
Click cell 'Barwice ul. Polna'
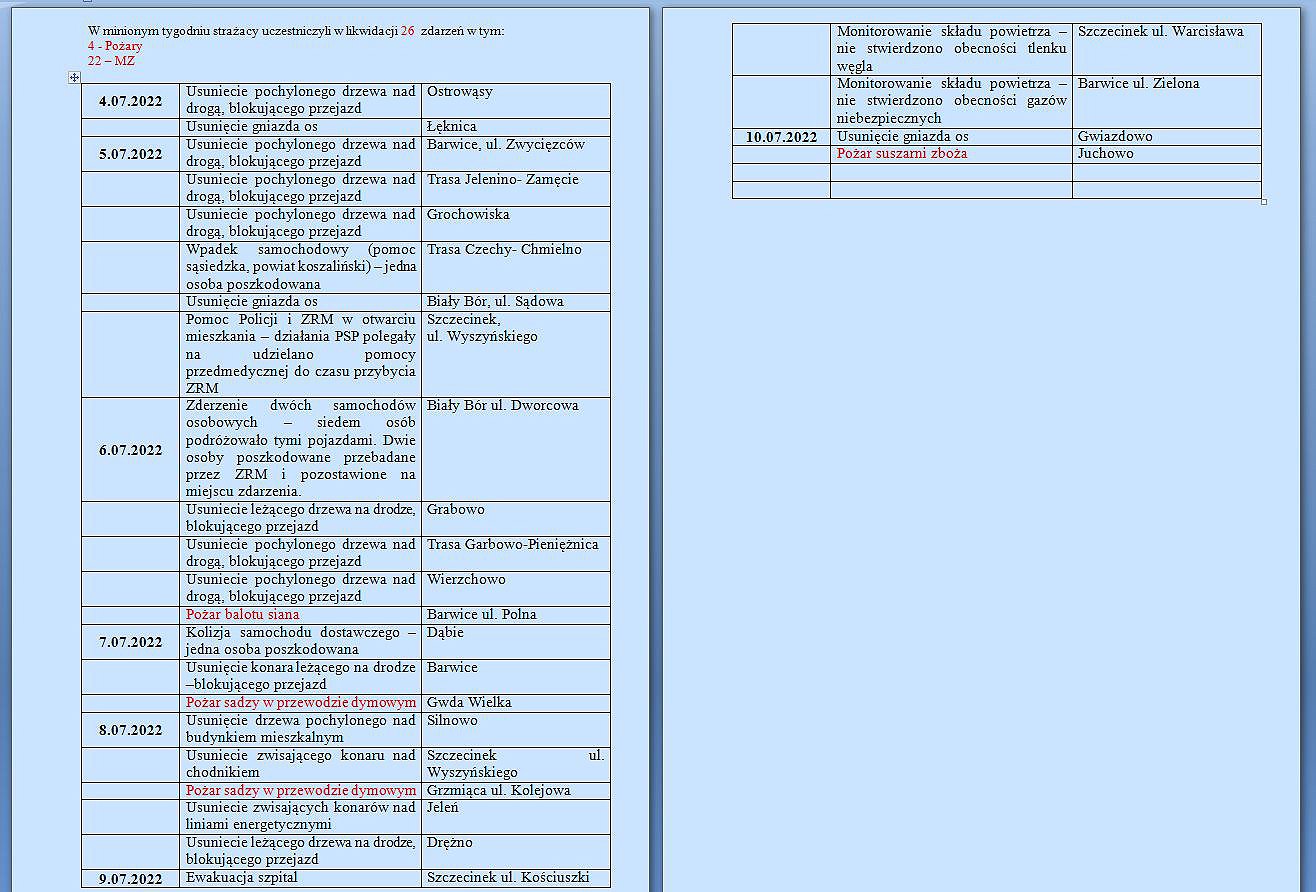515,615
